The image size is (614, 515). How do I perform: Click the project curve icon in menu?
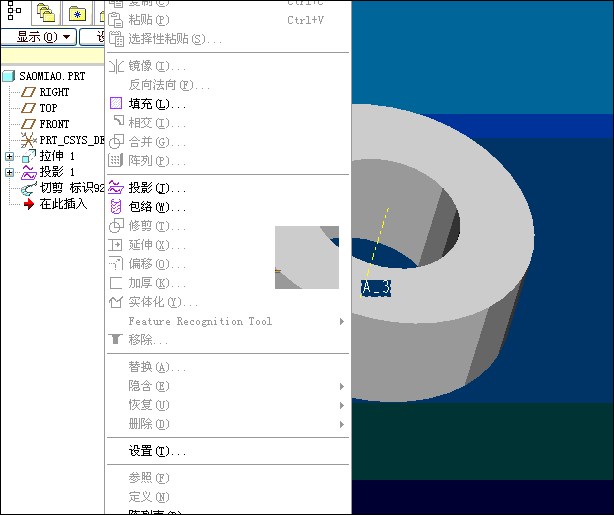point(116,188)
